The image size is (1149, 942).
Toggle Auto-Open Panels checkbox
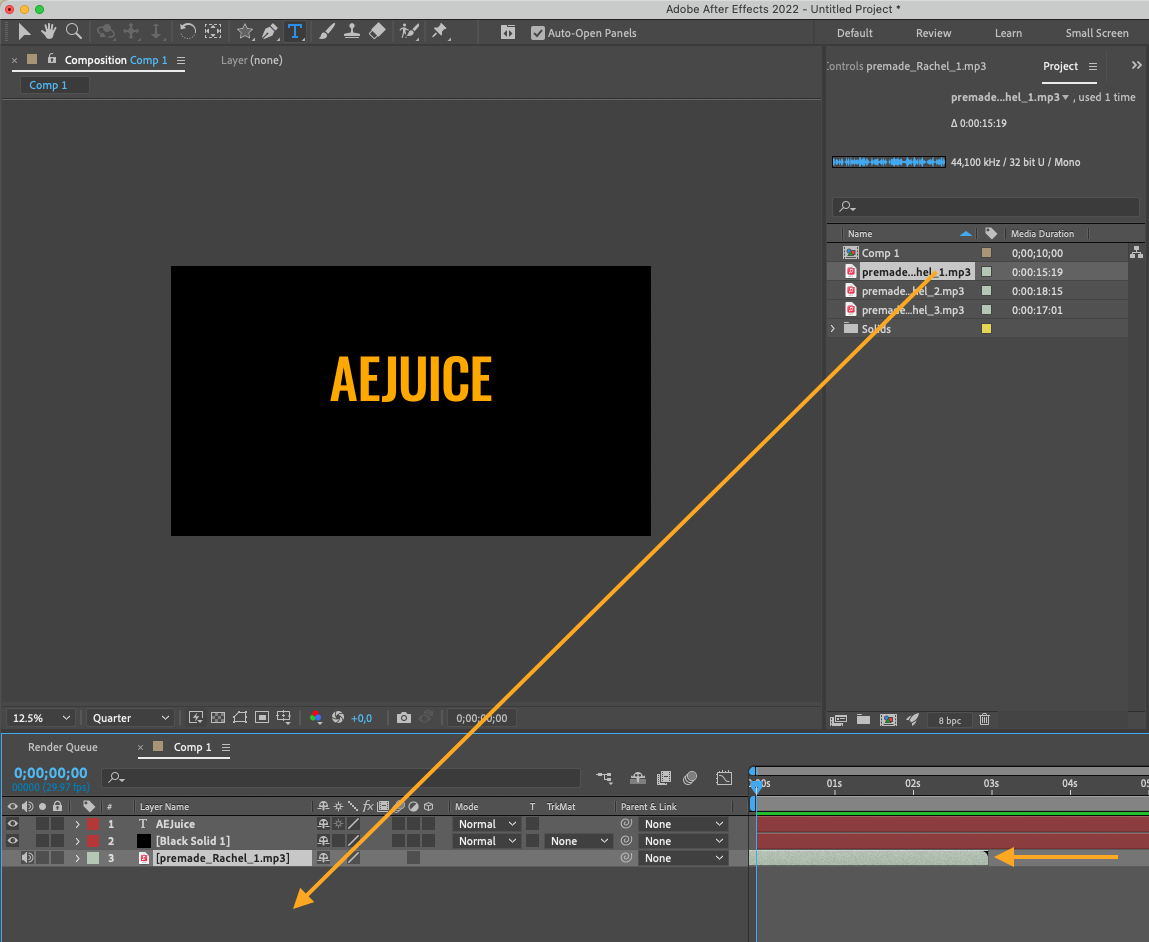[x=538, y=33]
